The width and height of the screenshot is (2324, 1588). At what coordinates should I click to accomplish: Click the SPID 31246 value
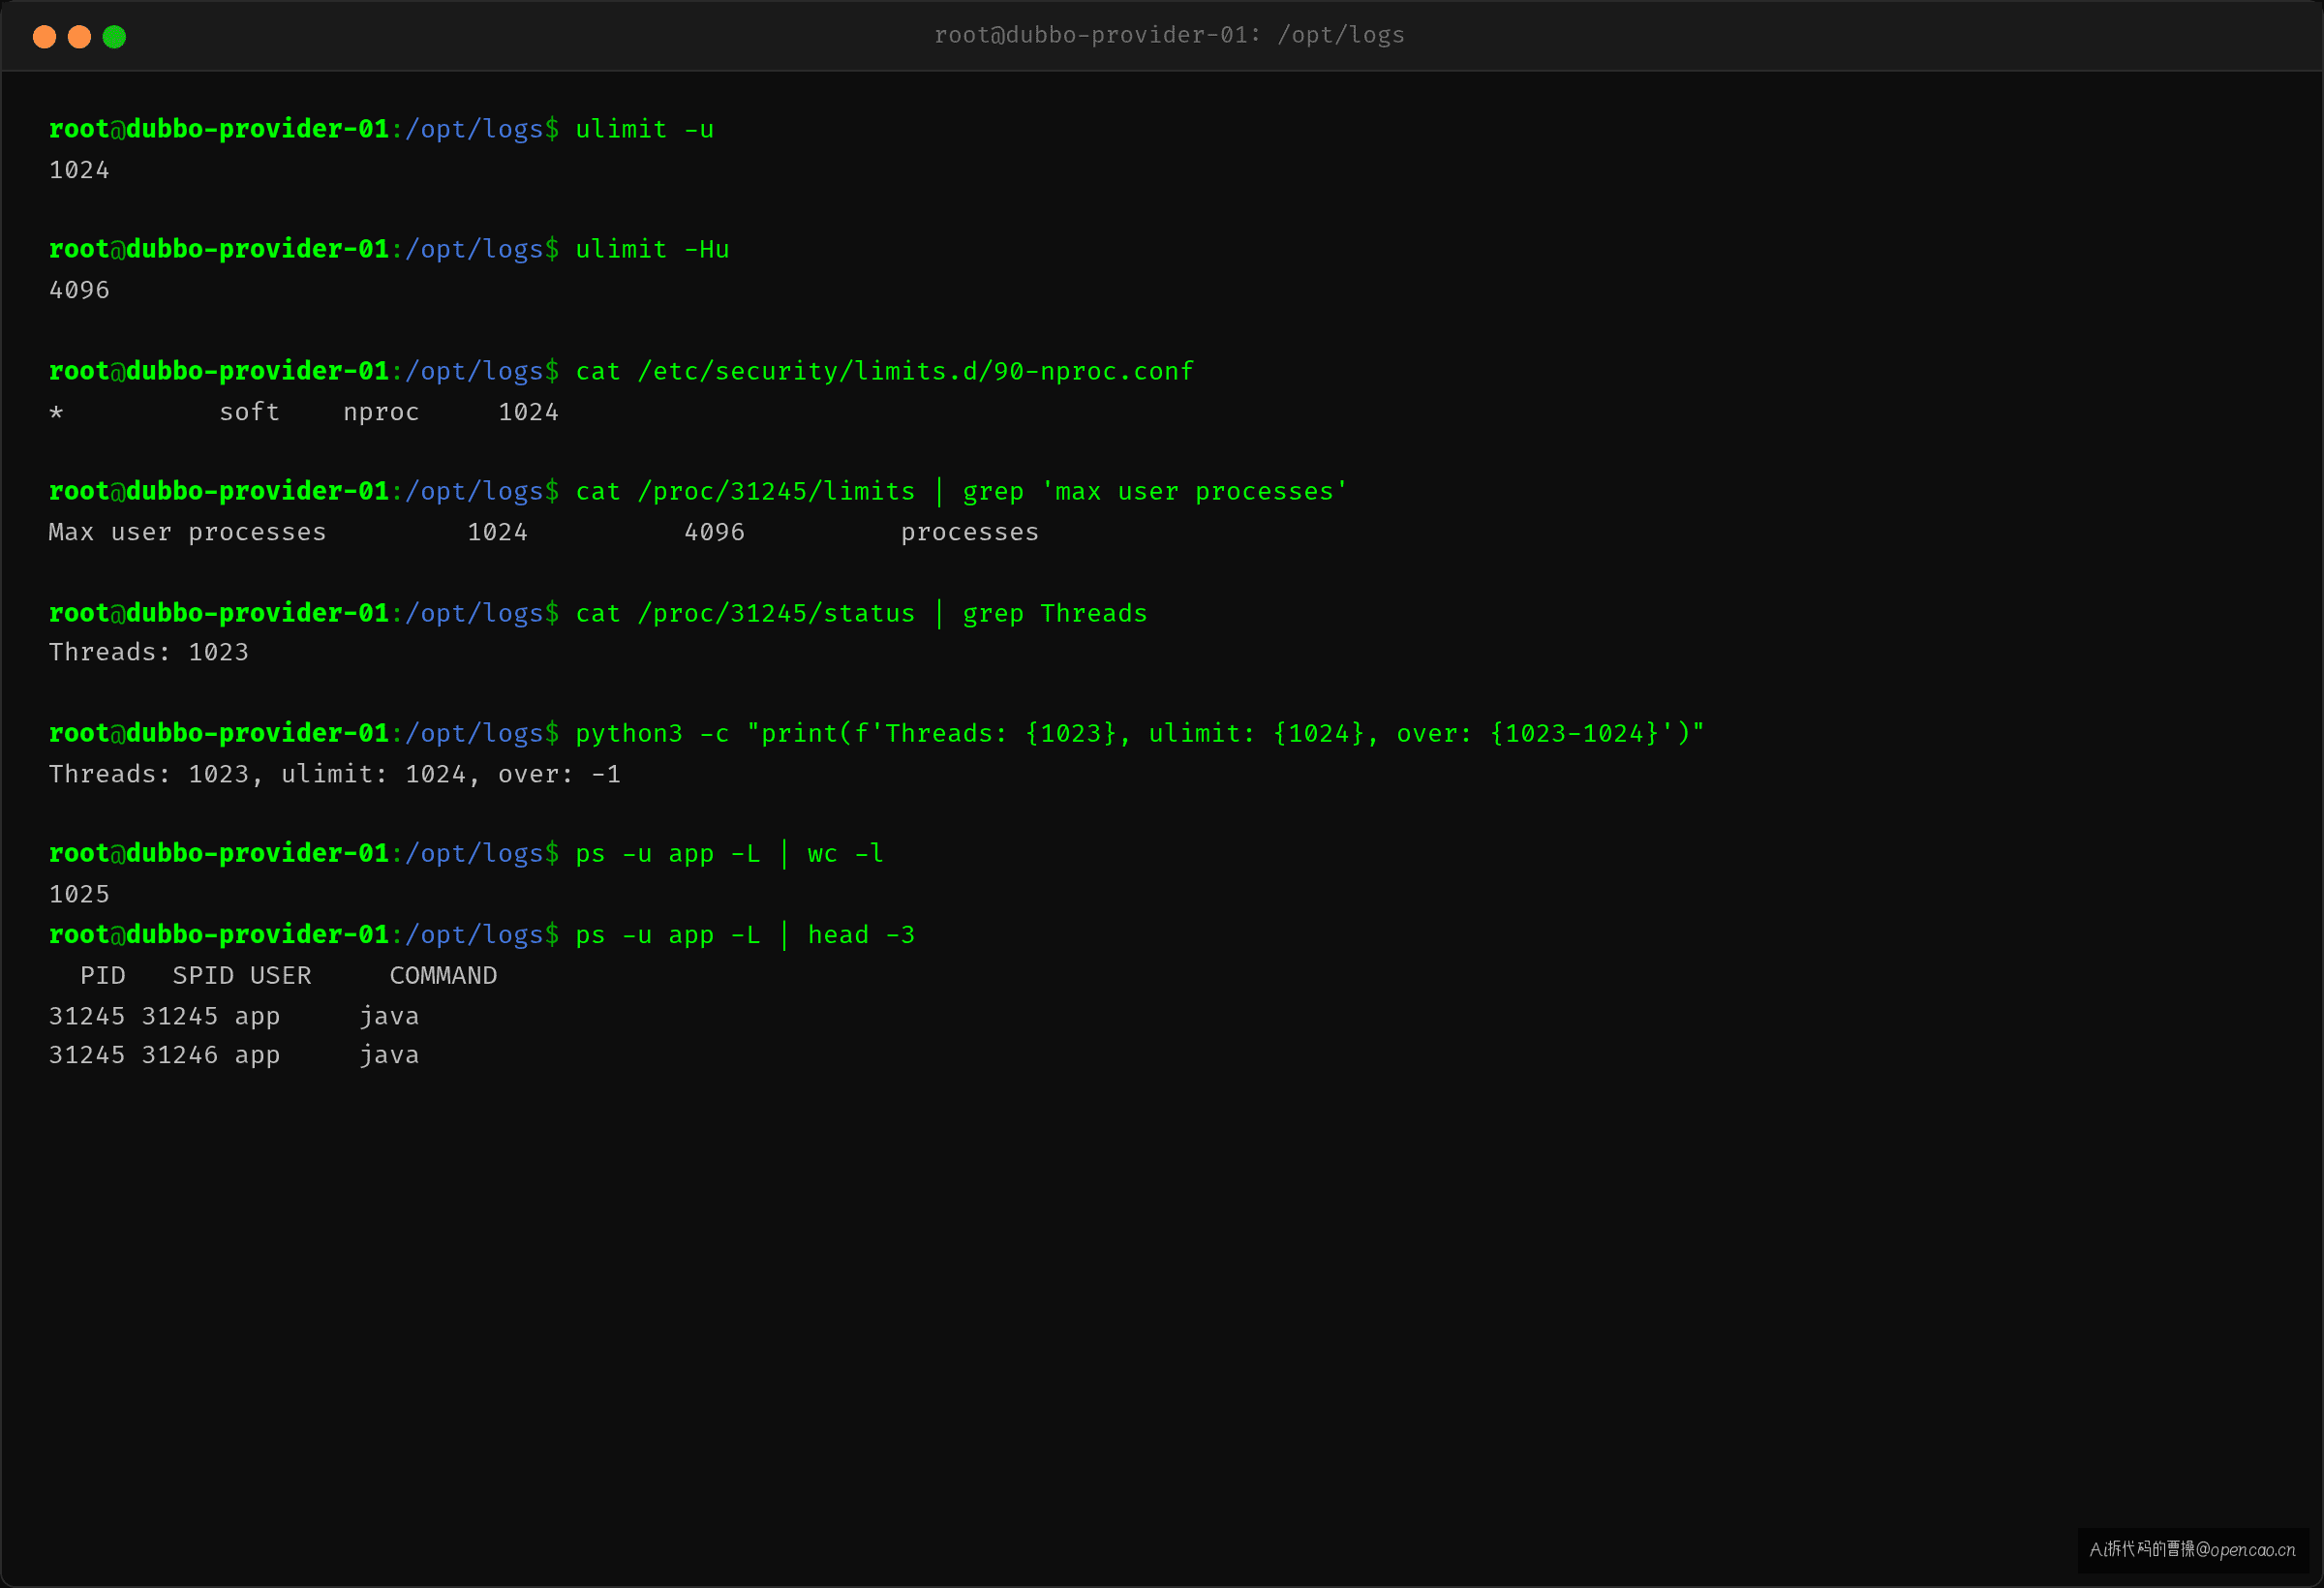[179, 1055]
